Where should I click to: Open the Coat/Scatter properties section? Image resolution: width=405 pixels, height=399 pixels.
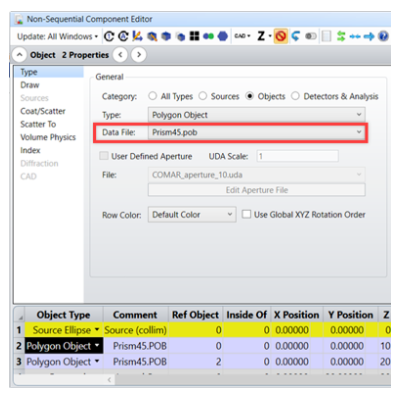[x=43, y=111]
